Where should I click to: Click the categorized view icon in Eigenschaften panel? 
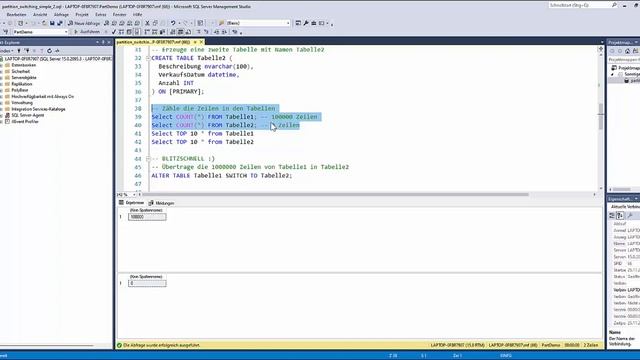tap(612, 216)
